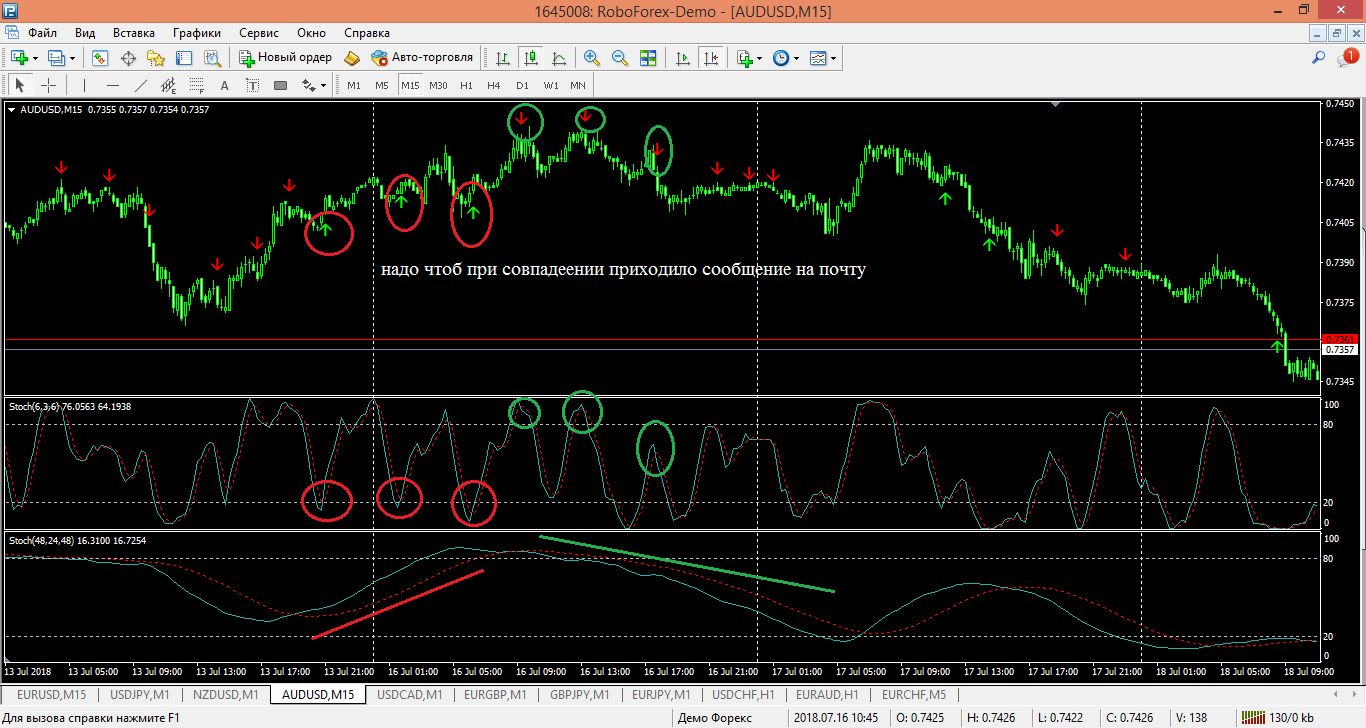Viewport: 1366px width, 728px height.
Task: Open the Templates dropdown arrow
Action: click(x=834, y=58)
